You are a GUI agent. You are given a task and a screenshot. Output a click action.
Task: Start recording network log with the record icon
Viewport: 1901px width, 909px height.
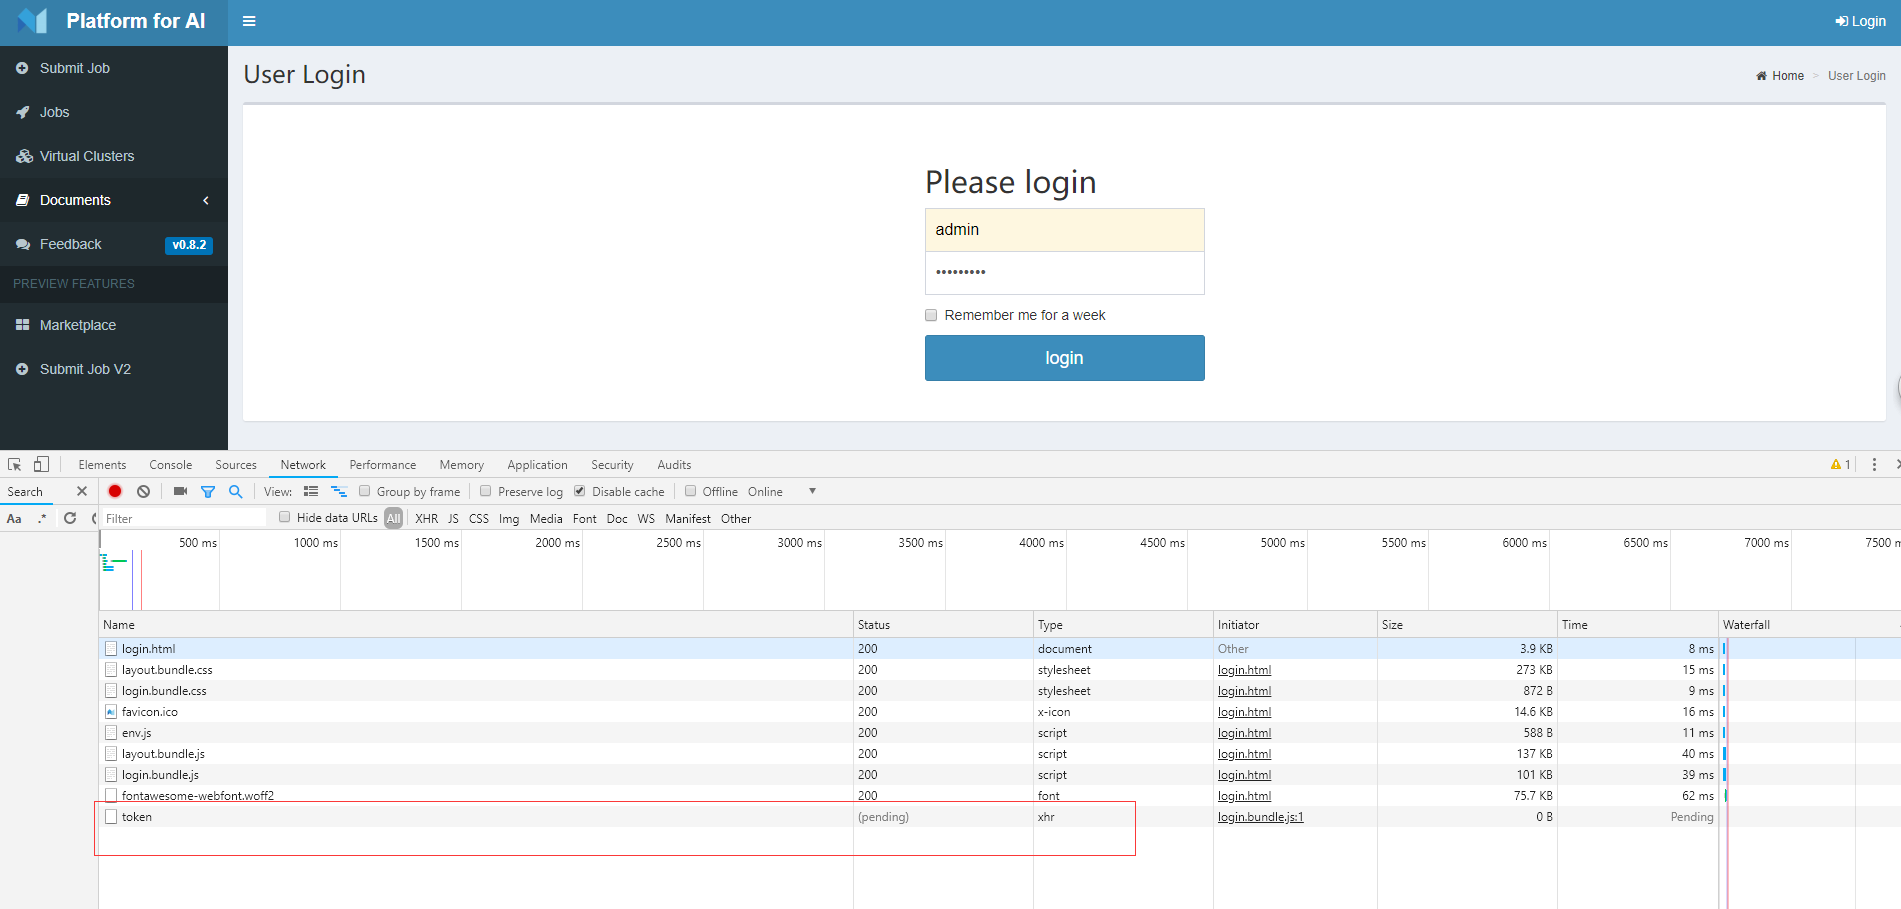coord(114,491)
